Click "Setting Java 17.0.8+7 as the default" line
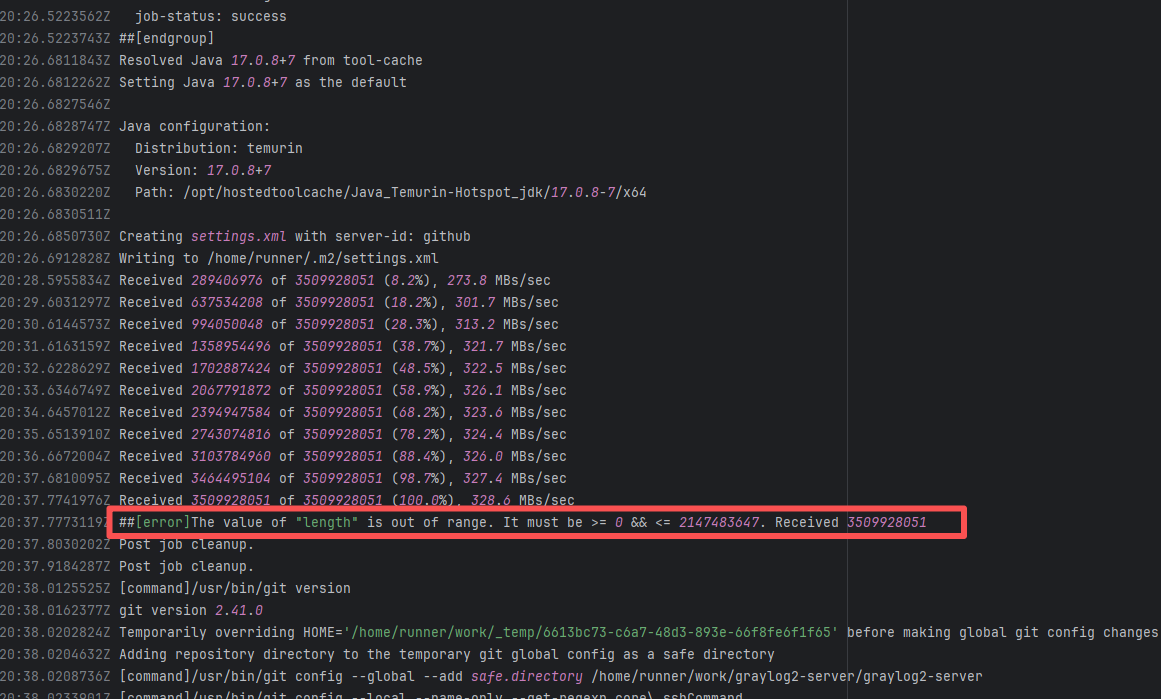This screenshot has height=699, width=1161. click(262, 82)
